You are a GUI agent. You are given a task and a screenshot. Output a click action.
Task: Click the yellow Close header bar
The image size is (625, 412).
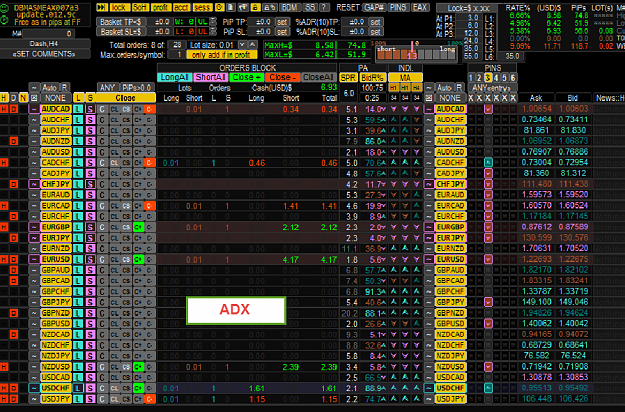tap(126, 98)
